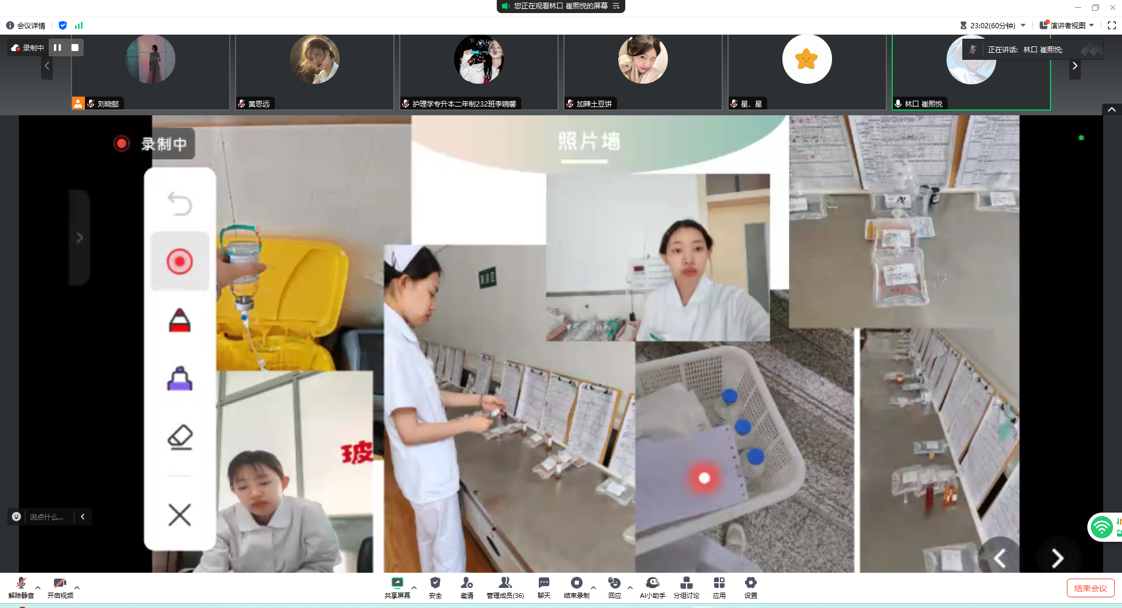Image resolution: width=1122 pixels, height=608 pixels.
Task: Click the red 结束会议 button
Action: tap(1090, 588)
